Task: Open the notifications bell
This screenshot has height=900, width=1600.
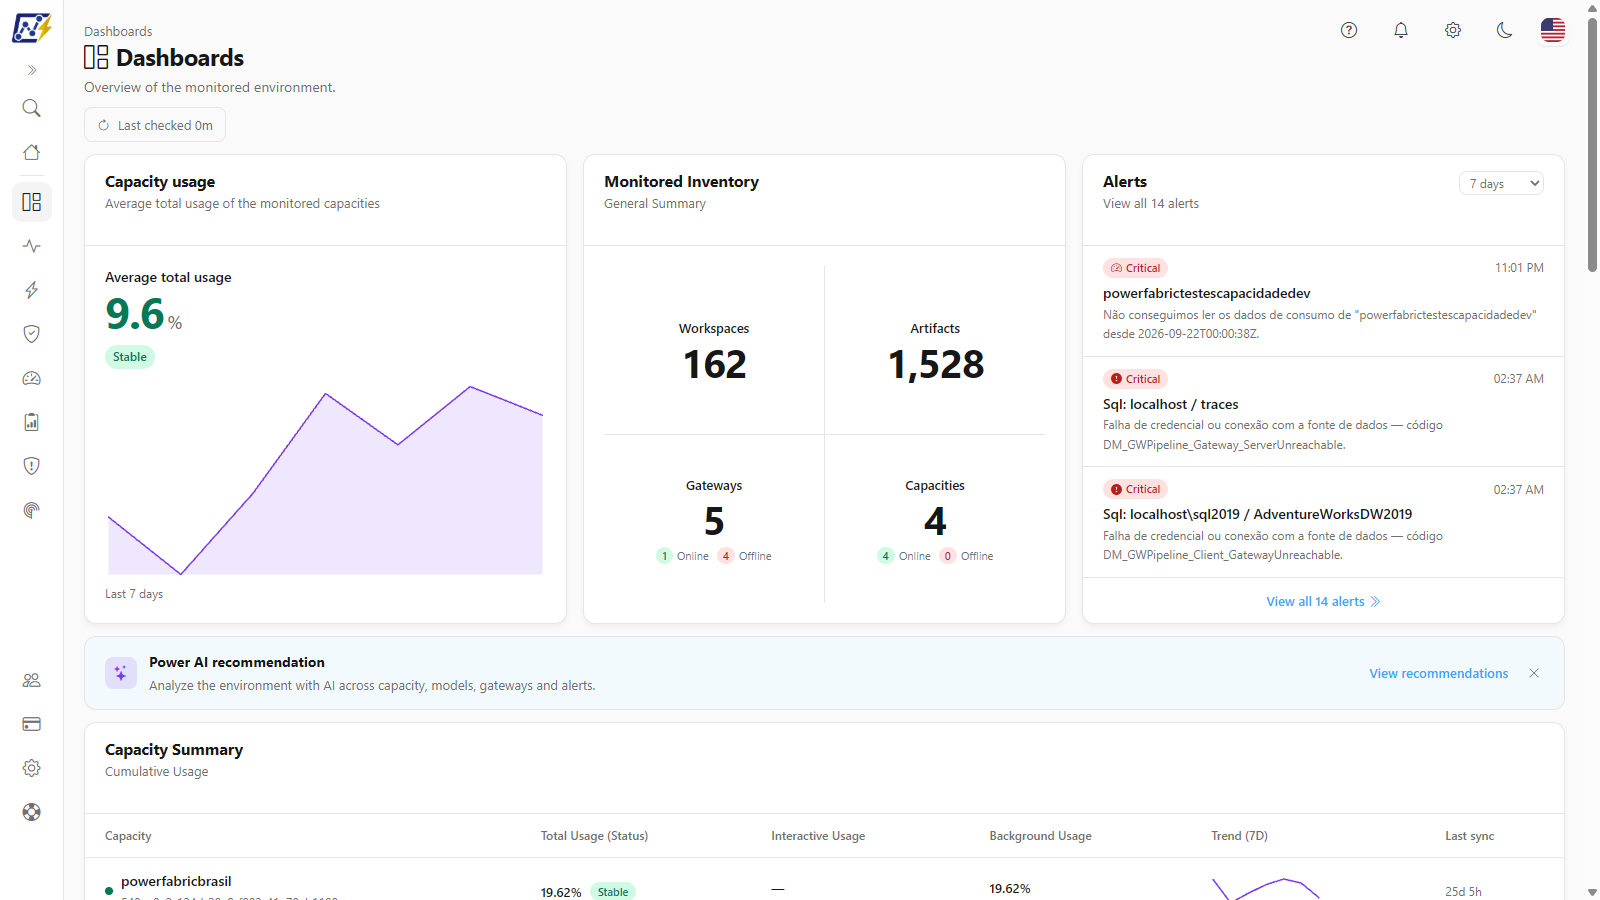Action: pyautogui.click(x=1401, y=30)
